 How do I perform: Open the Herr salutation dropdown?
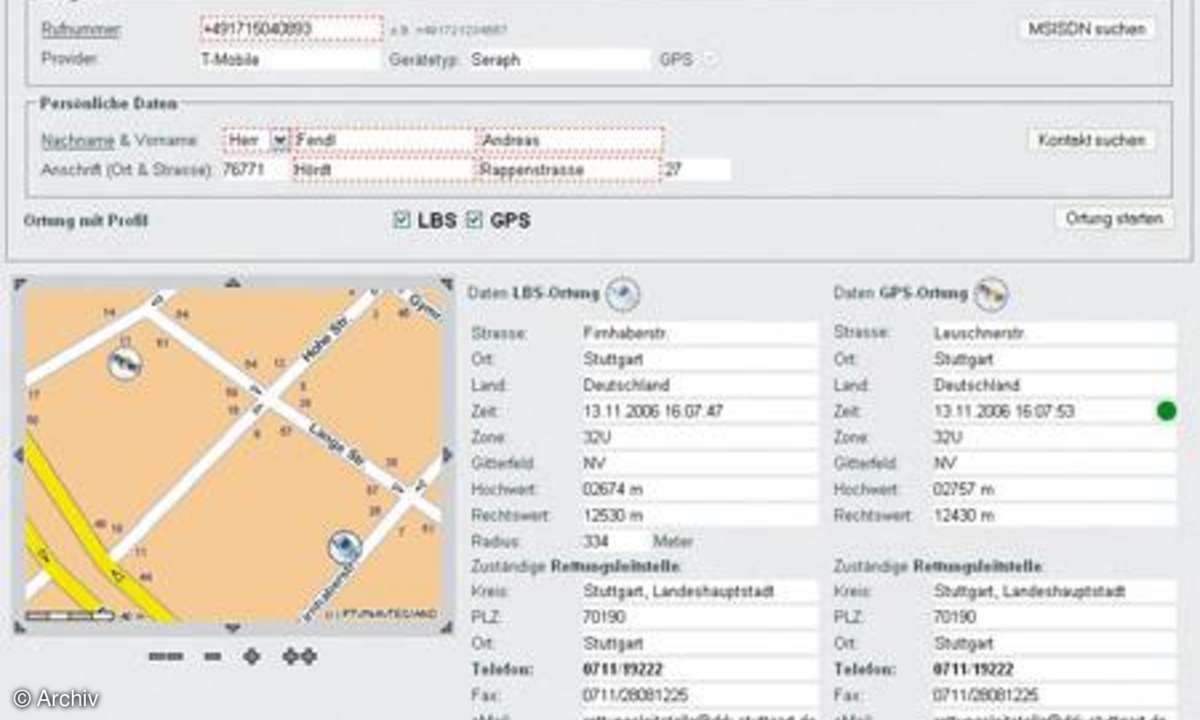pos(280,140)
